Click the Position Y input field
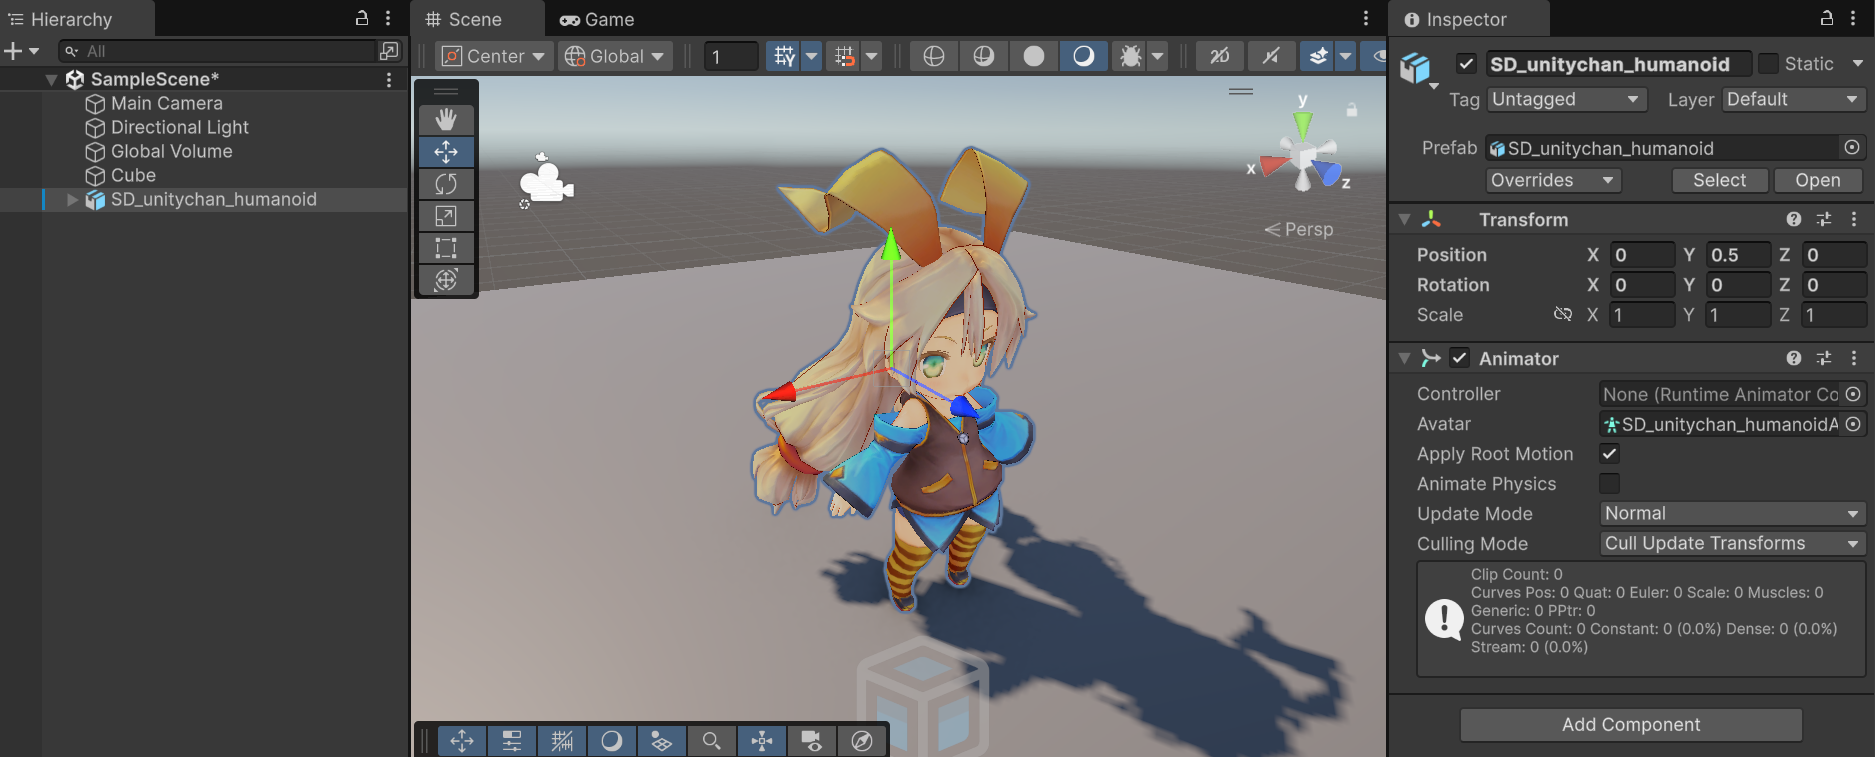The image size is (1875, 757). [1737, 255]
